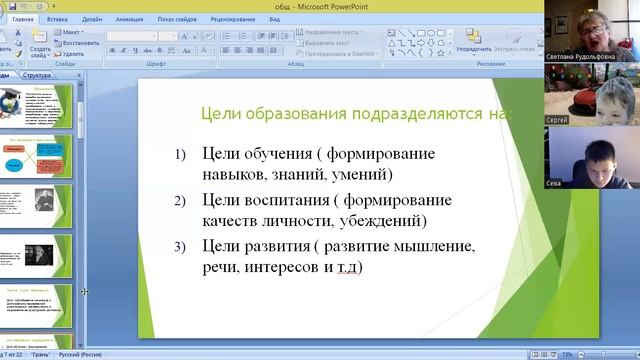Toggle underline Ч formatting
The width and height of the screenshot is (640, 360).
click(135, 50)
